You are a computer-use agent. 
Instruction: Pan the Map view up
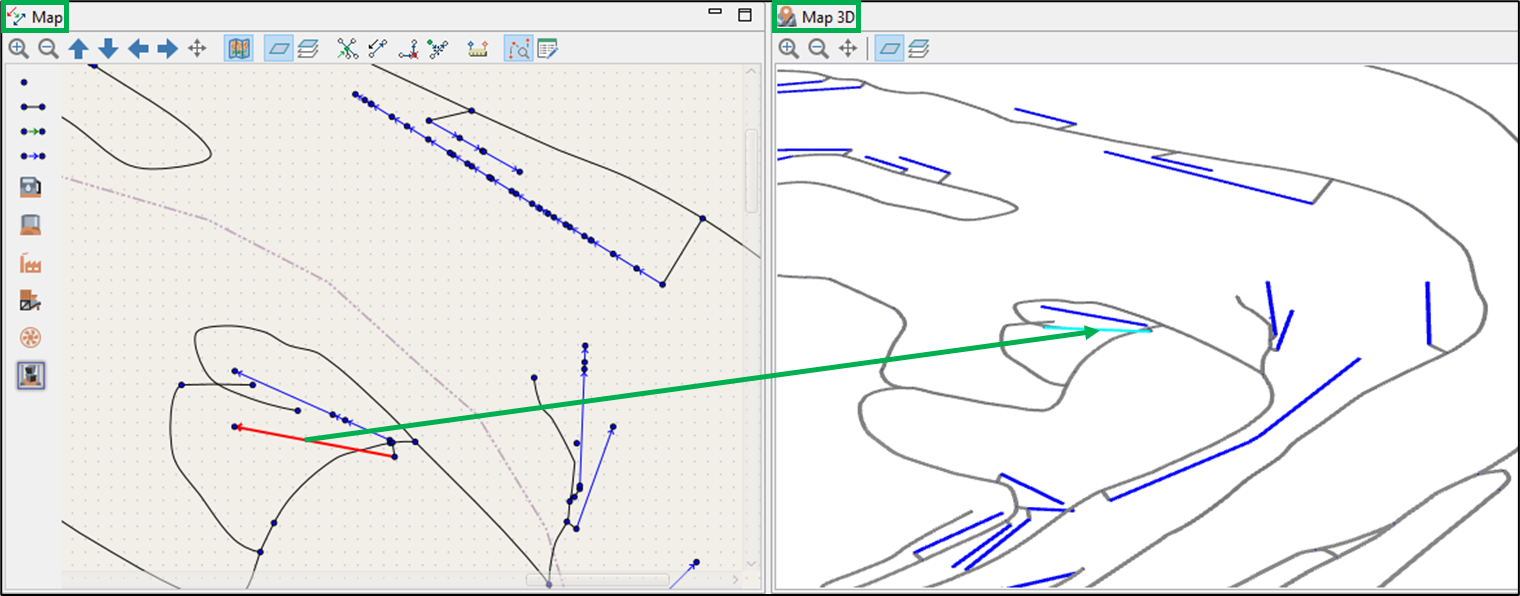[x=78, y=48]
